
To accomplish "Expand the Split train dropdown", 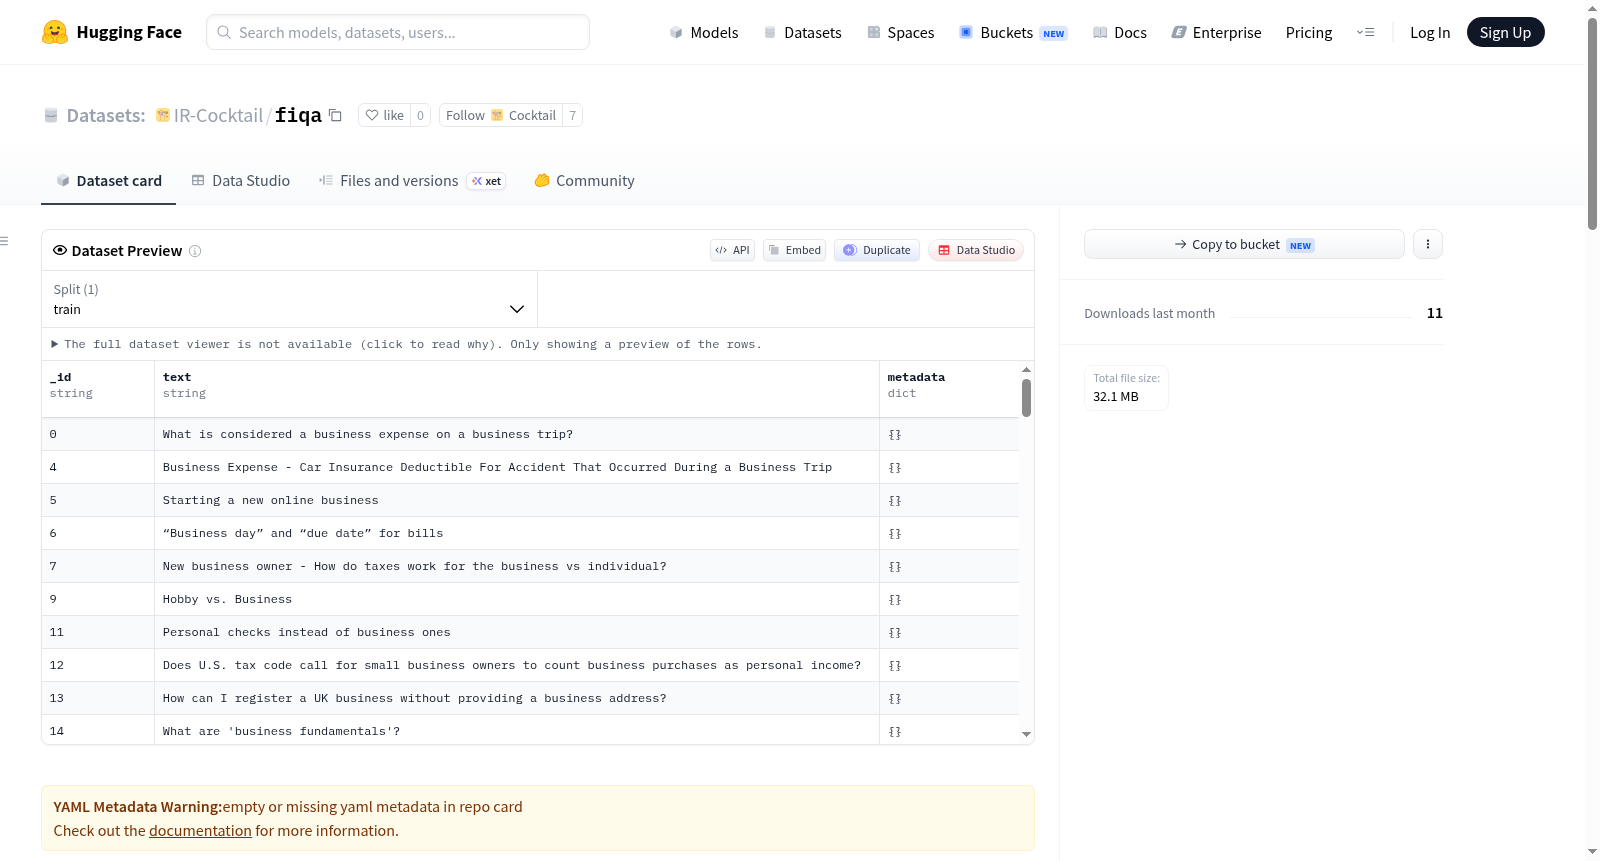I will click(x=289, y=299).
